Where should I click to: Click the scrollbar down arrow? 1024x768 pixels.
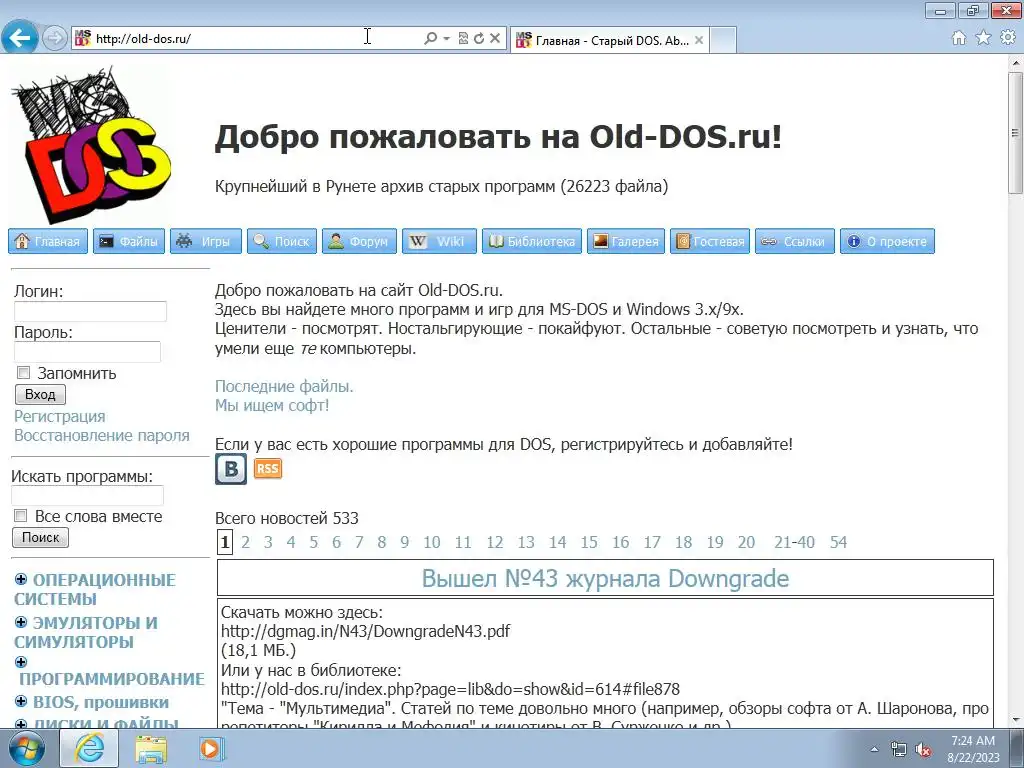click(1016, 720)
